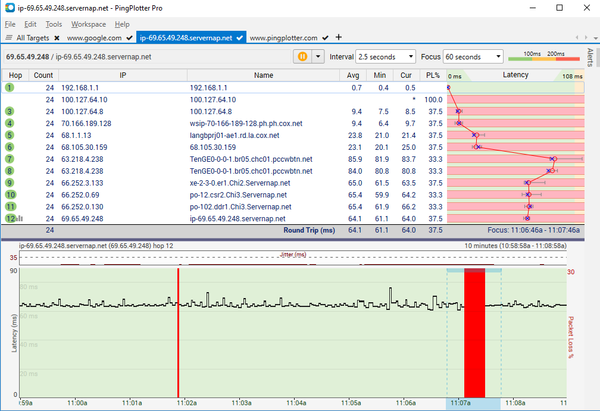Click the Min column header
This screenshot has width=600, height=411.
pos(380,75)
